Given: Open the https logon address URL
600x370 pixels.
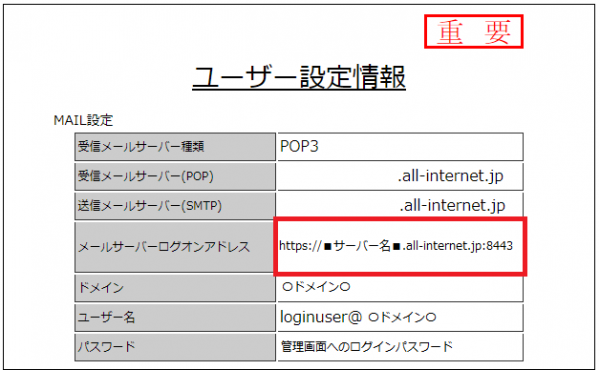Looking at the screenshot, I should 396,246.
